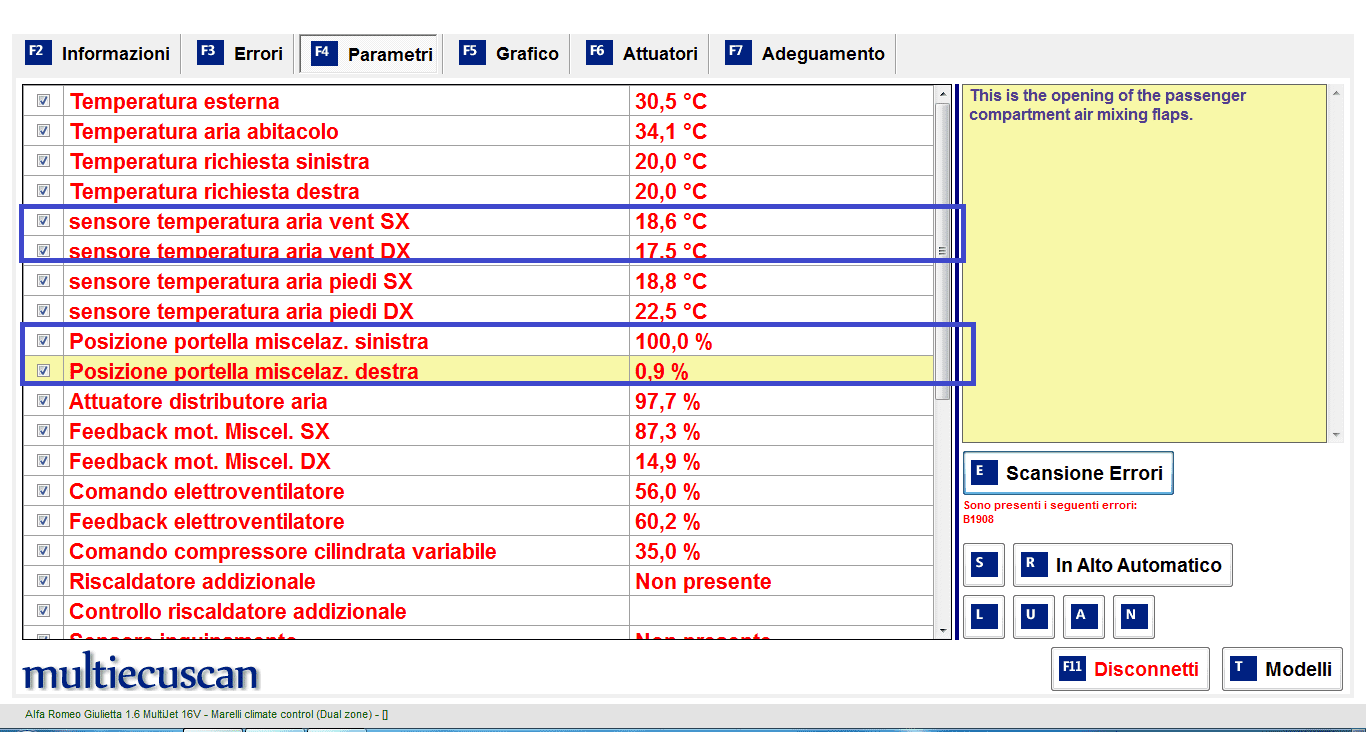Select Attuatore distributore aria row
This screenshot has height=732, width=1369.
point(478,401)
